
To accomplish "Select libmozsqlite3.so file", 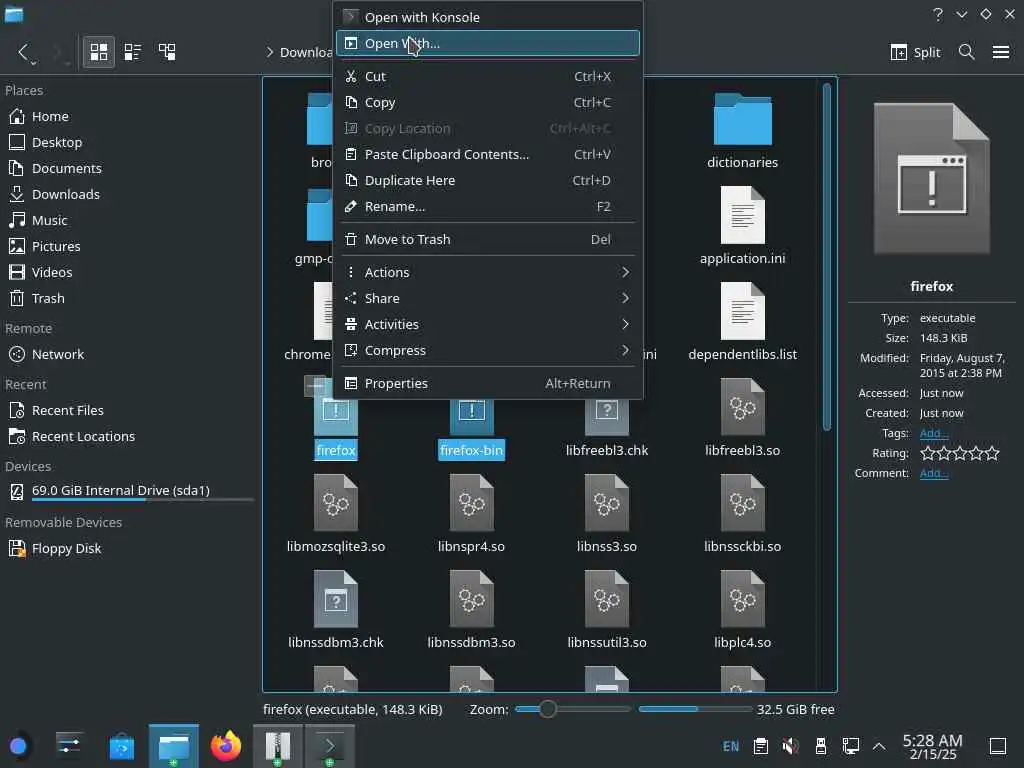I will click(x=336, y=515).
